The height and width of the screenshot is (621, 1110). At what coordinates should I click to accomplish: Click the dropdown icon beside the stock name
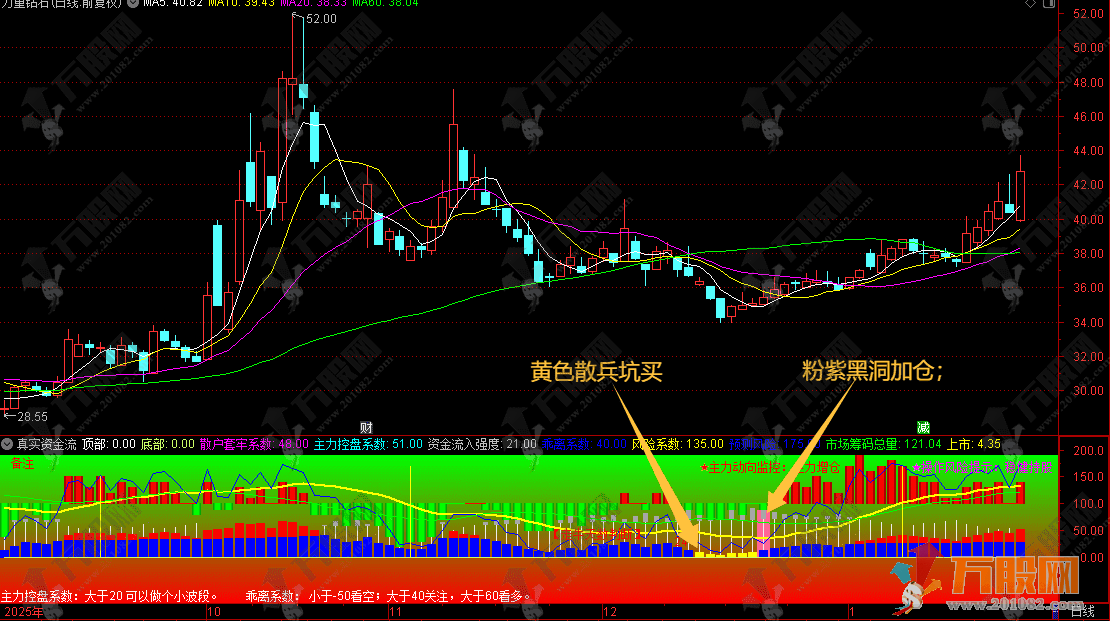click(135, 4)
